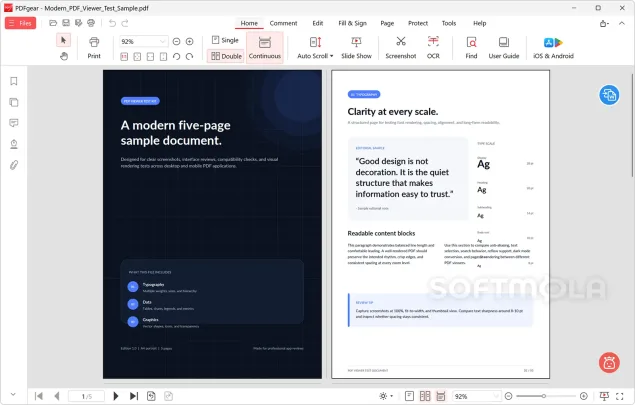Image resolution: width=635 pixels, height=405 pixels.
Task: Open the Annotations comments sidebar panel
Action: (14, 123)
